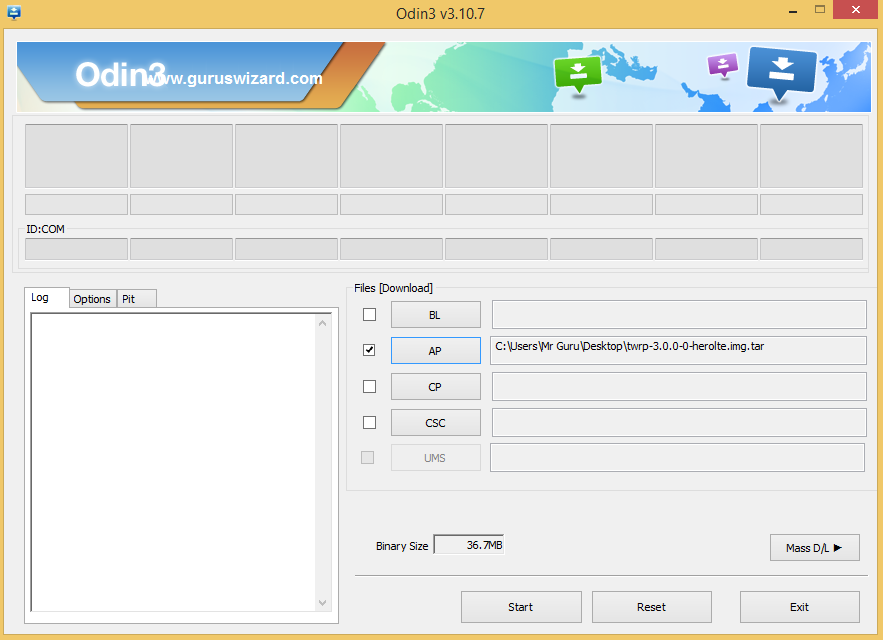The image size is (883, 640).
Task: Browse for an AP file
Action: pyautogui.click(x=436, y=350)
